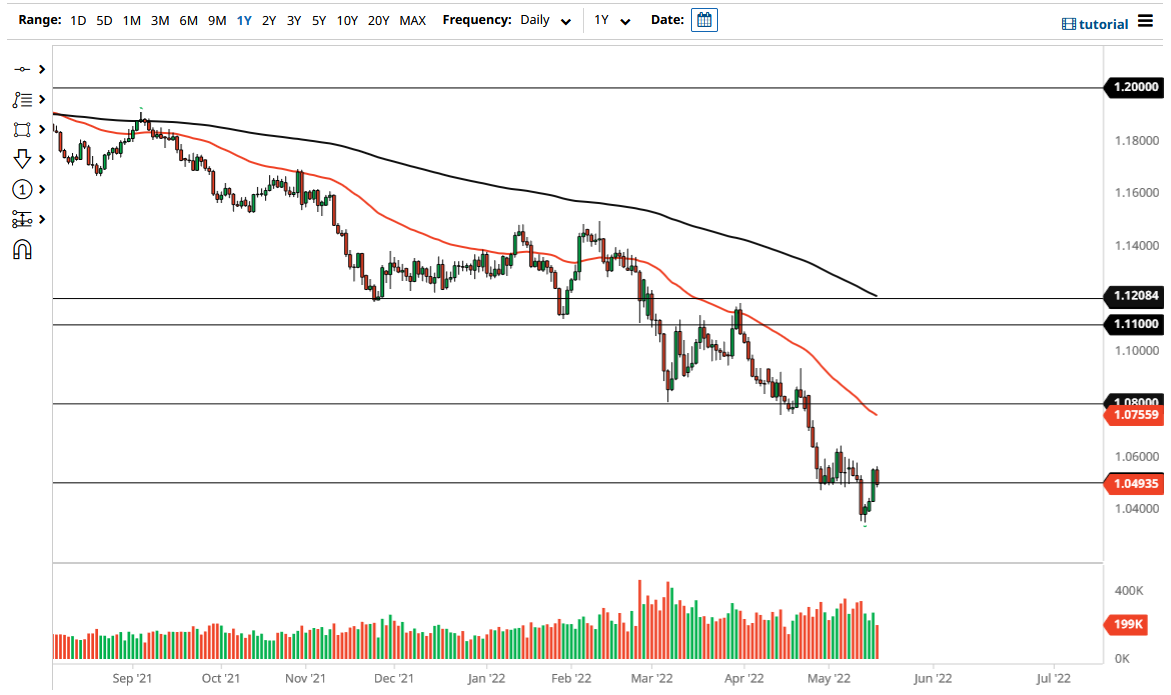The height and width of the screenshot is (695, 1171).
Task: Switch to the 6M range tab
Action: pos(188,19)
